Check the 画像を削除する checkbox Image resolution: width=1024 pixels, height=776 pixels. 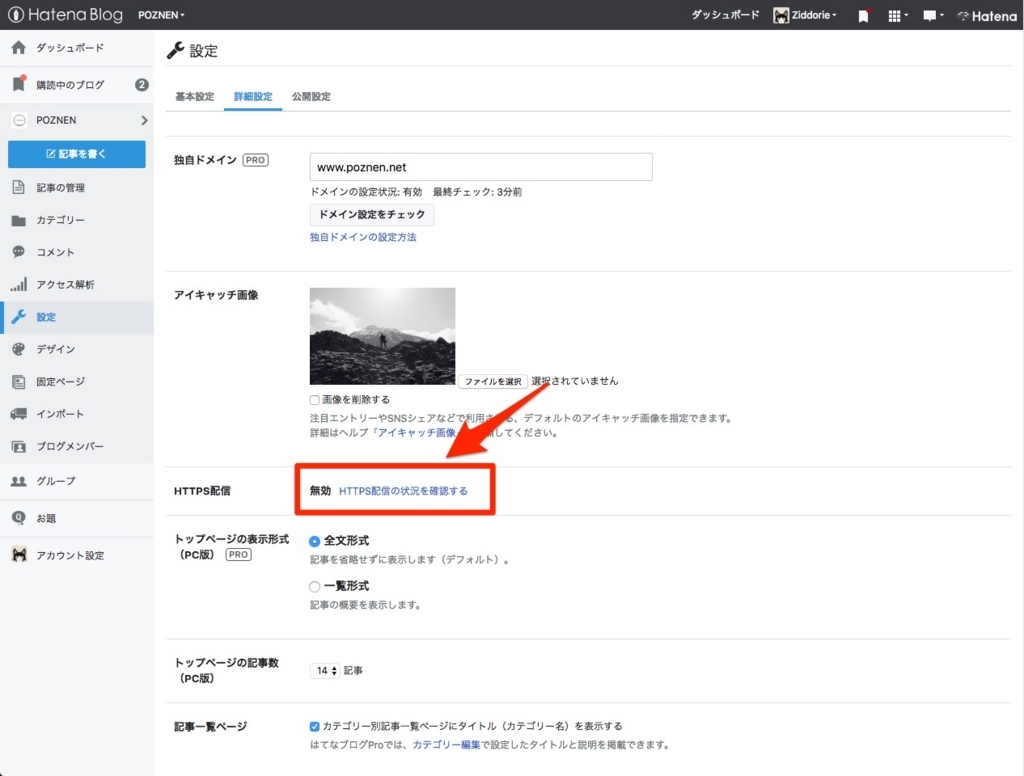pyautogui.click(x=315, y=399)
